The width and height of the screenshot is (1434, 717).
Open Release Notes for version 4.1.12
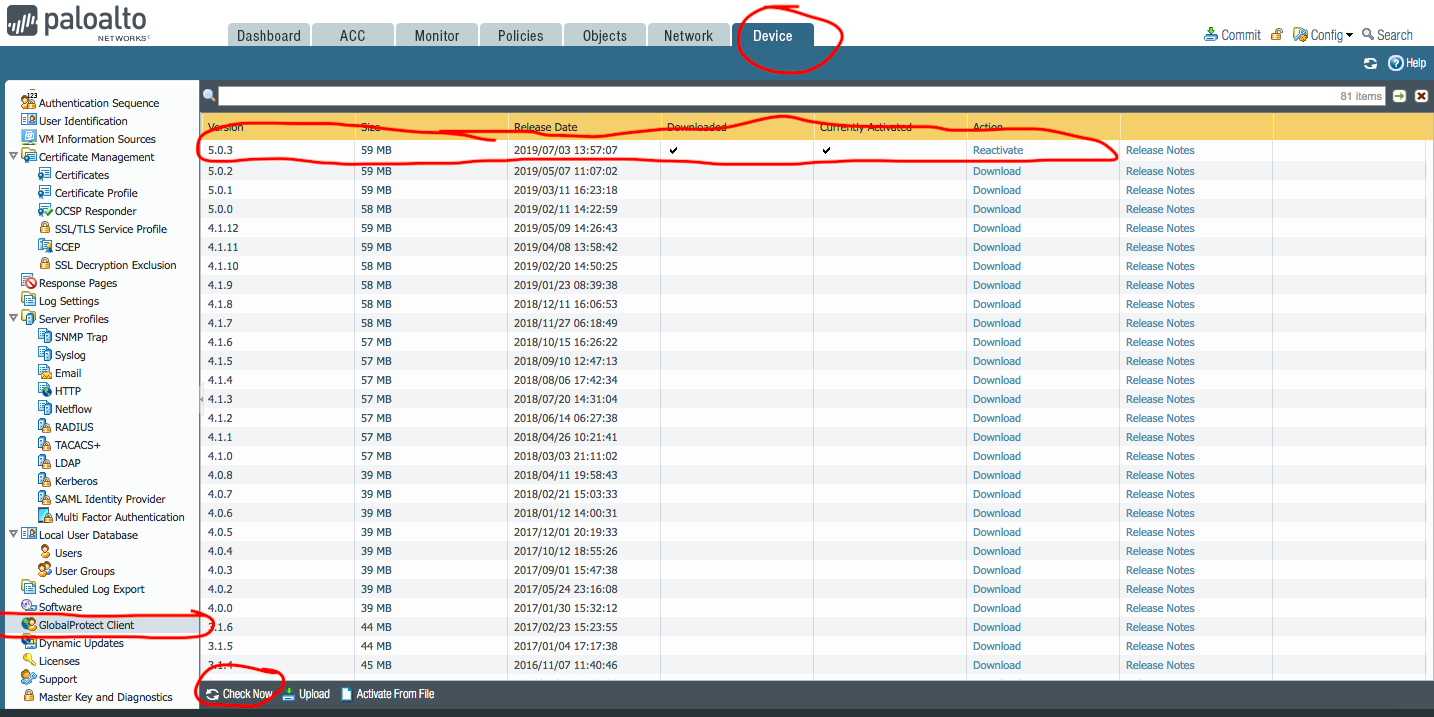point(1160,228)
